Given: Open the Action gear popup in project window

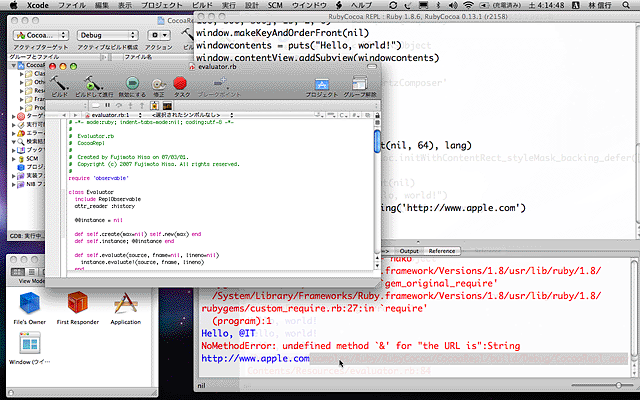Looking at the screenshot, I should (x=159, y=35).
